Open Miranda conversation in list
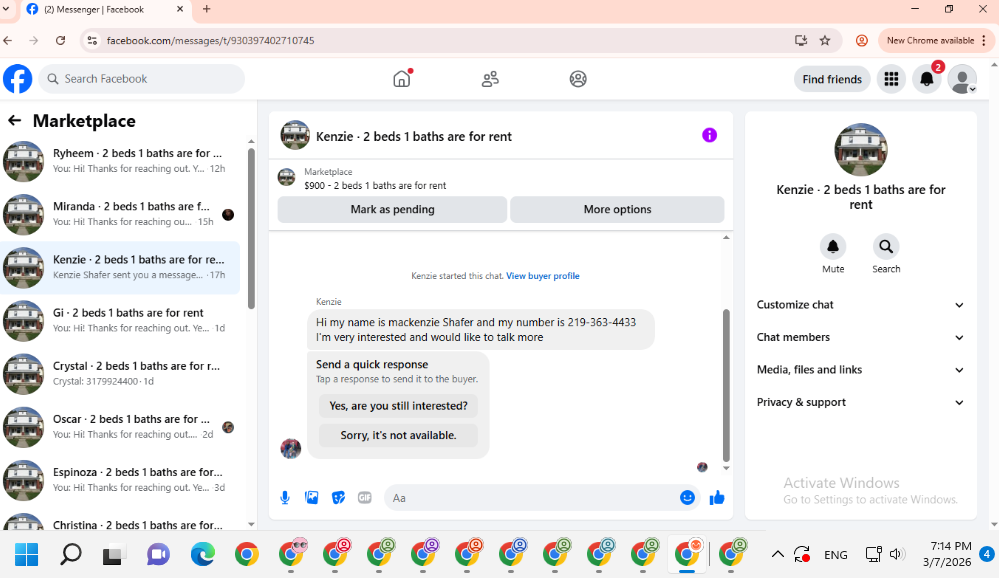 tap(121, 214)
